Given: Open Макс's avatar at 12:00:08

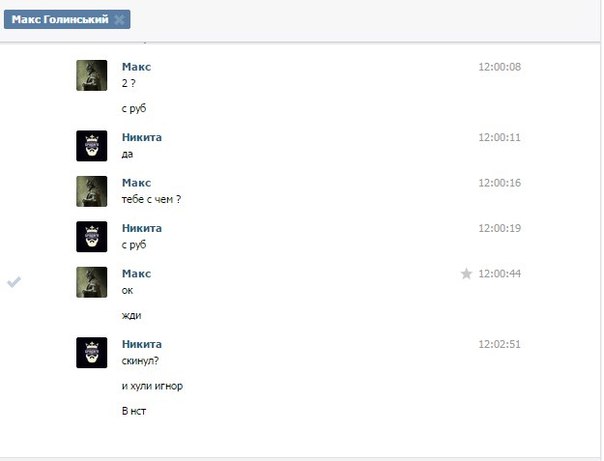Looking at the screenshot, I should [x=92, y=75].
